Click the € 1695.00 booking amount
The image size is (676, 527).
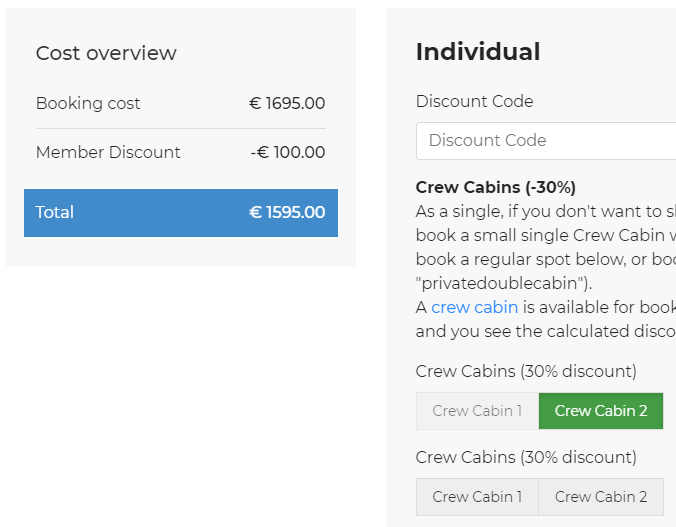click(287, 104)
